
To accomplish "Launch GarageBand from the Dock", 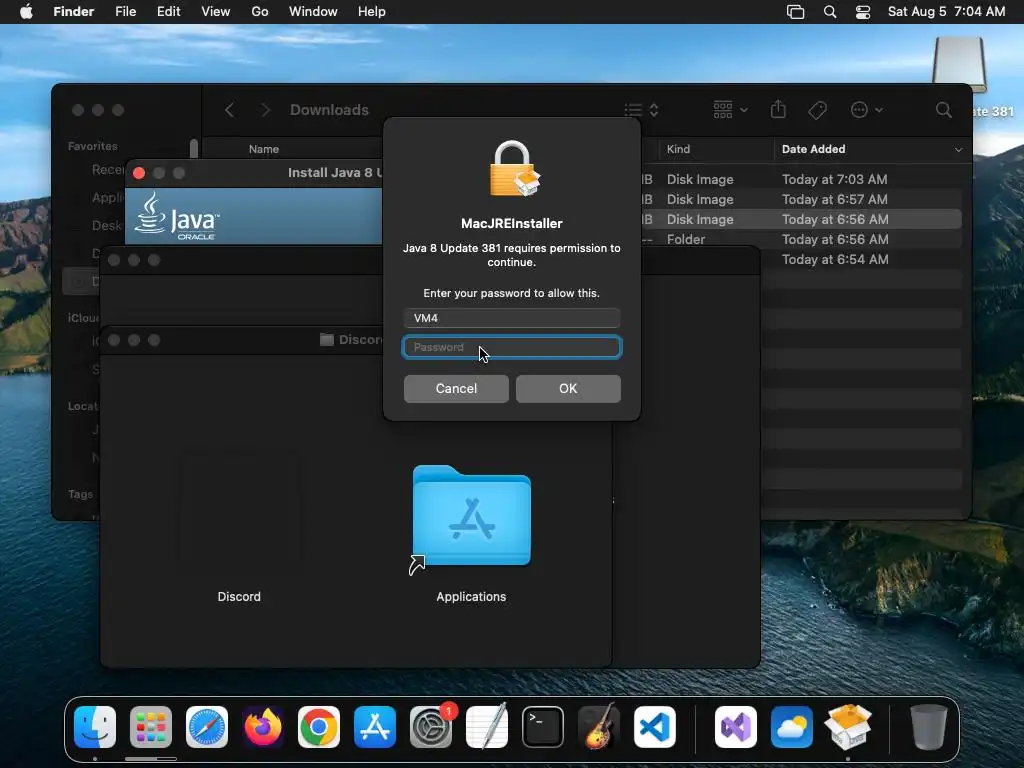I will 599,727.
